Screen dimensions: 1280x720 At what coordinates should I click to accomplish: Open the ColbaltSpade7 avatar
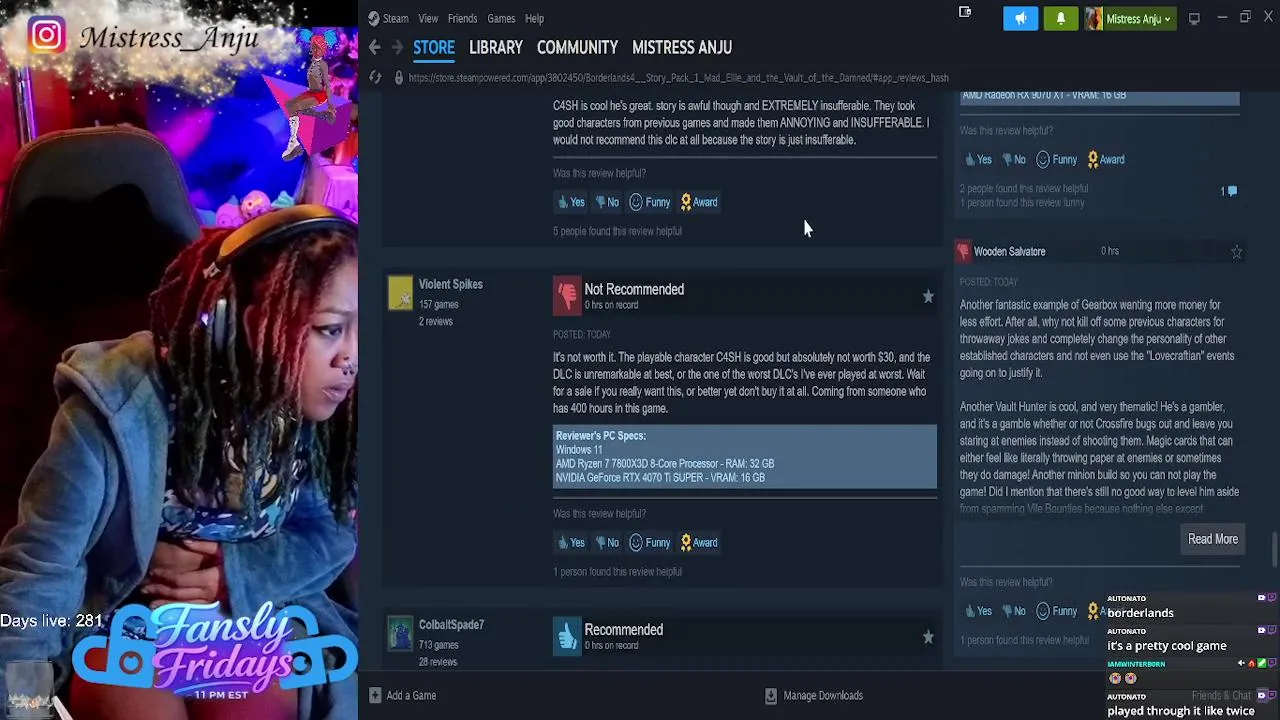point(400,634)
